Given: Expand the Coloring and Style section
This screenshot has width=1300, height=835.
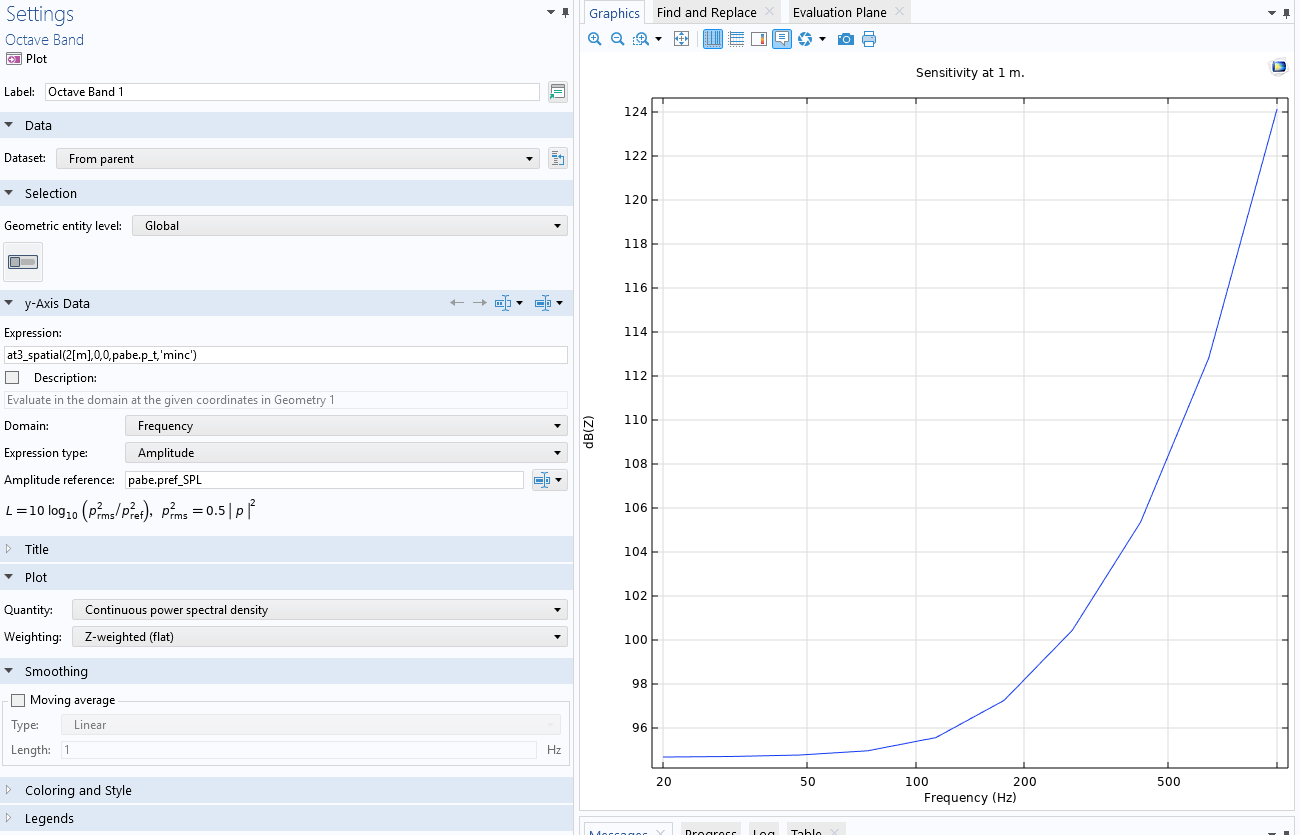Looking at the screenshot, I should (x=78, y=790).
